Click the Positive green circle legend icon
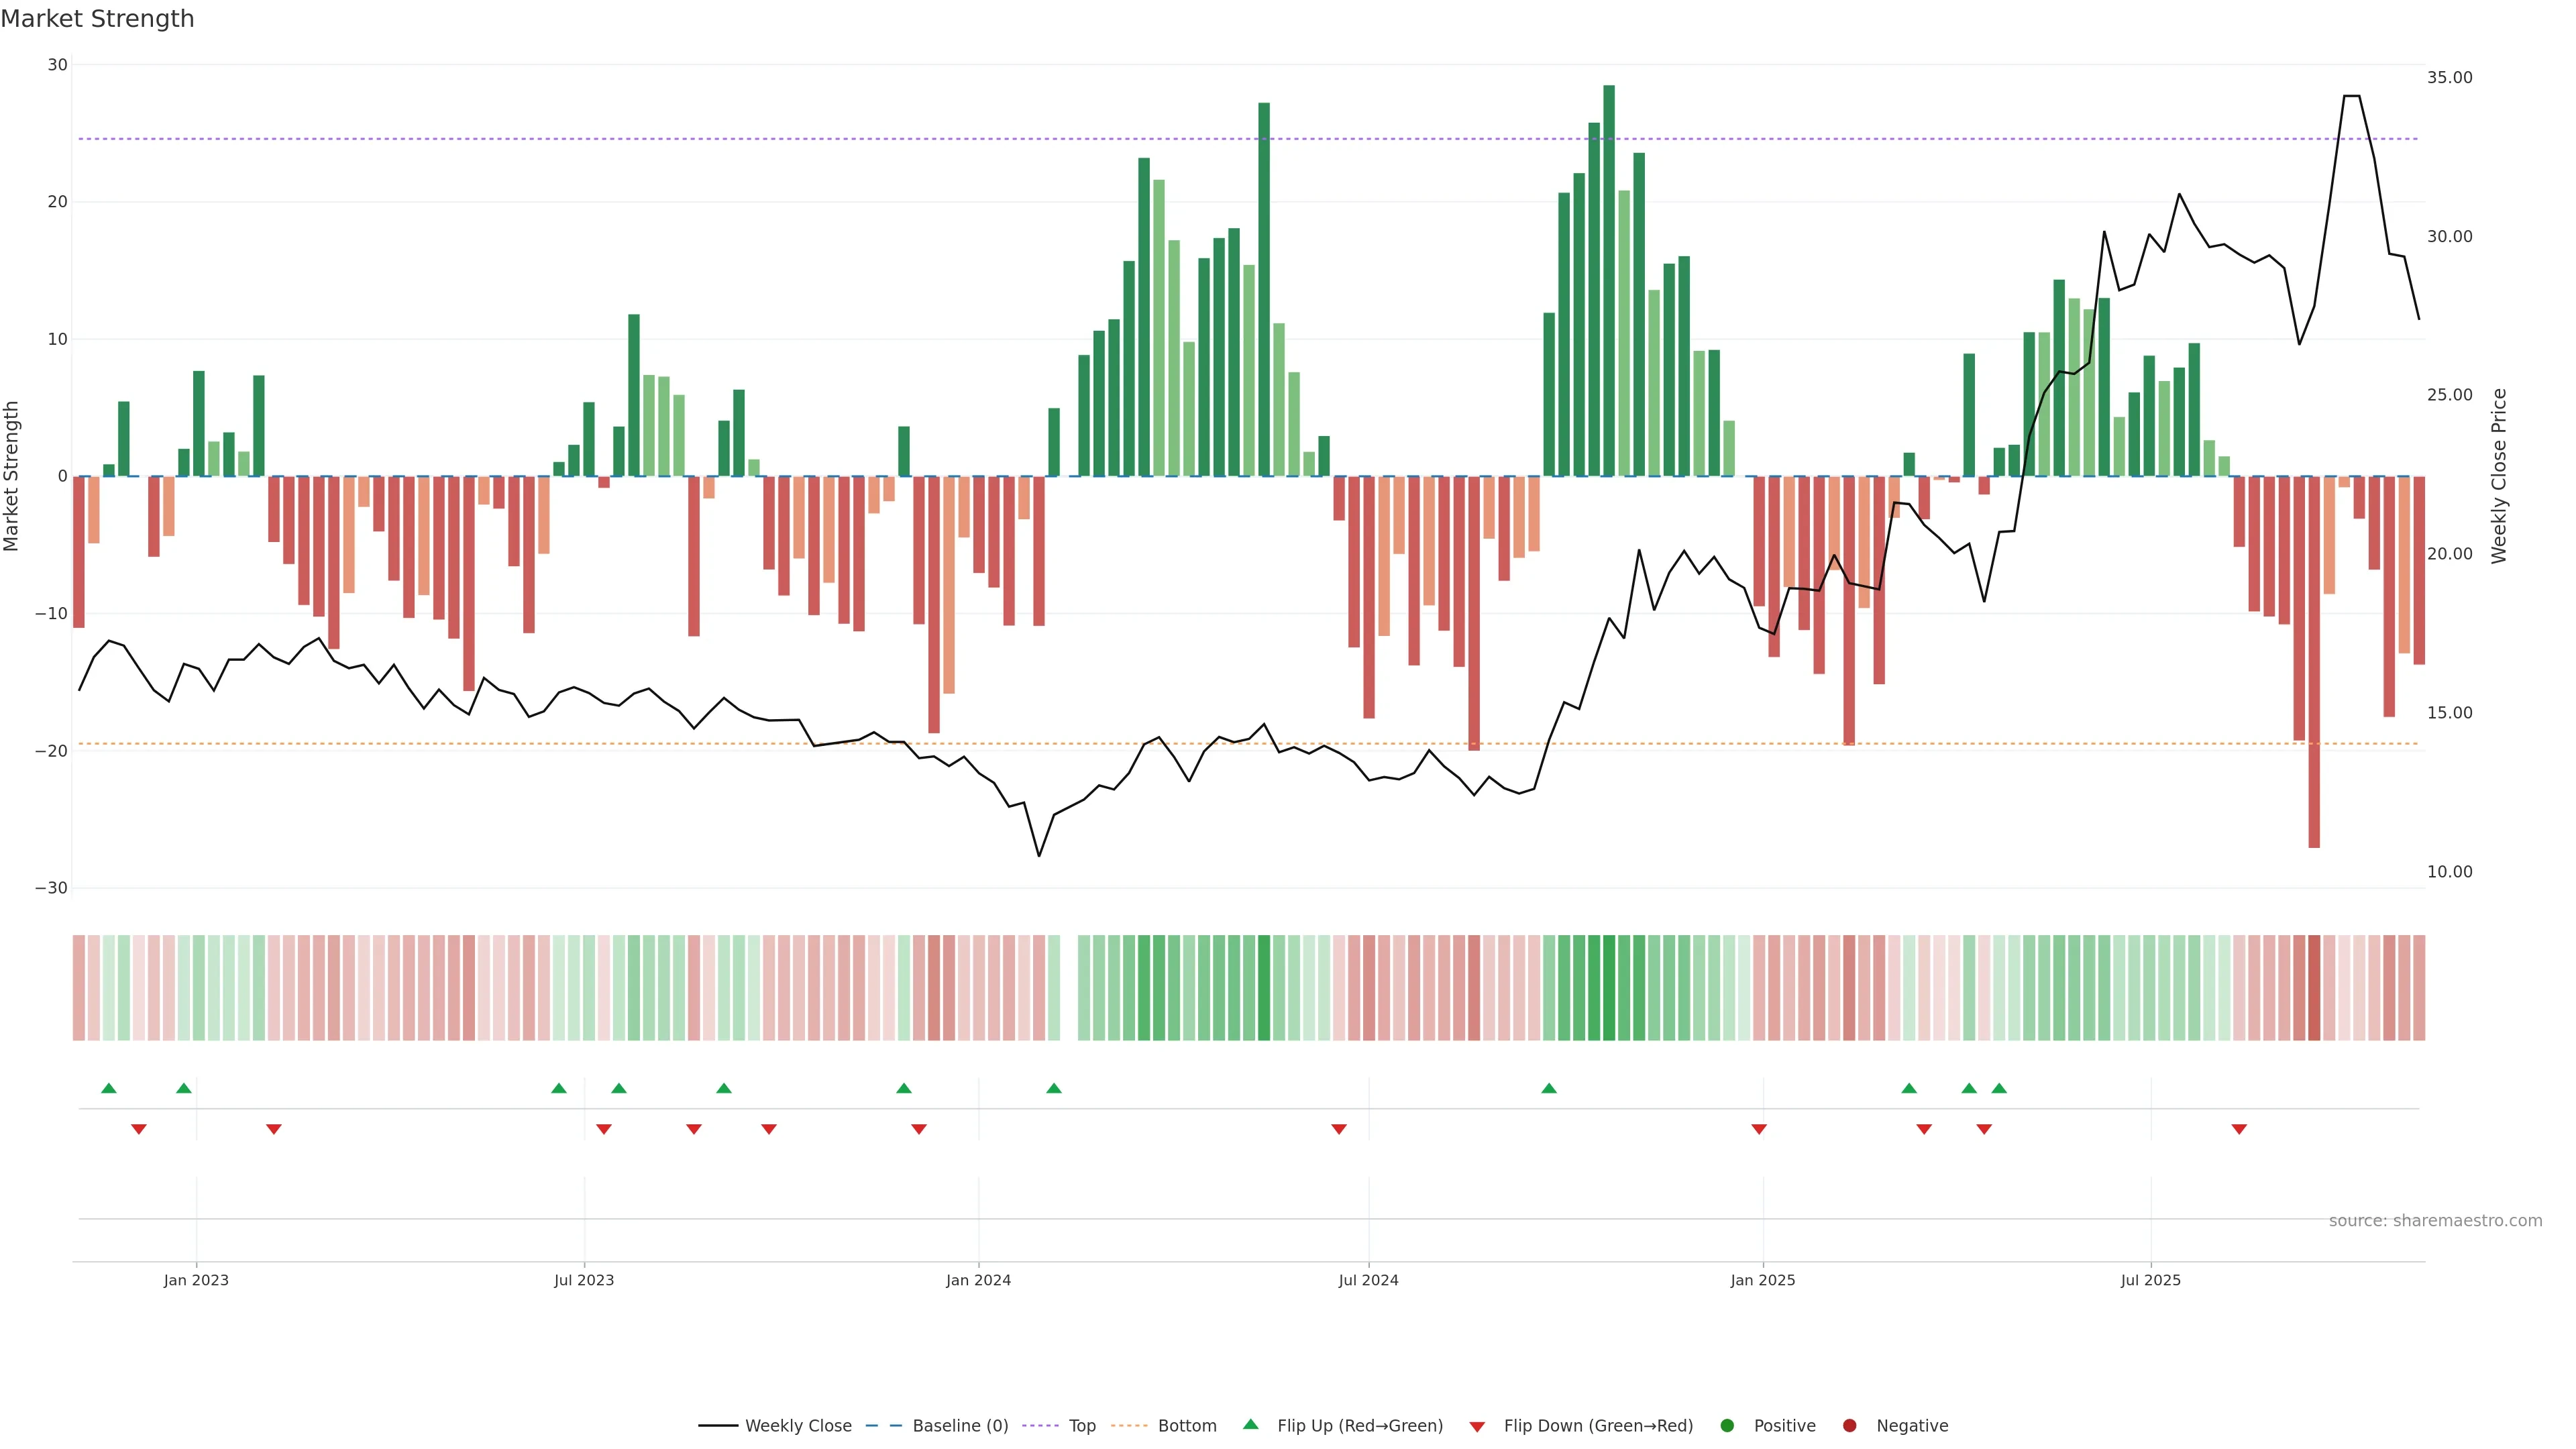The height and width of the screenshot is (1449, 2576). point(1727,1426)
